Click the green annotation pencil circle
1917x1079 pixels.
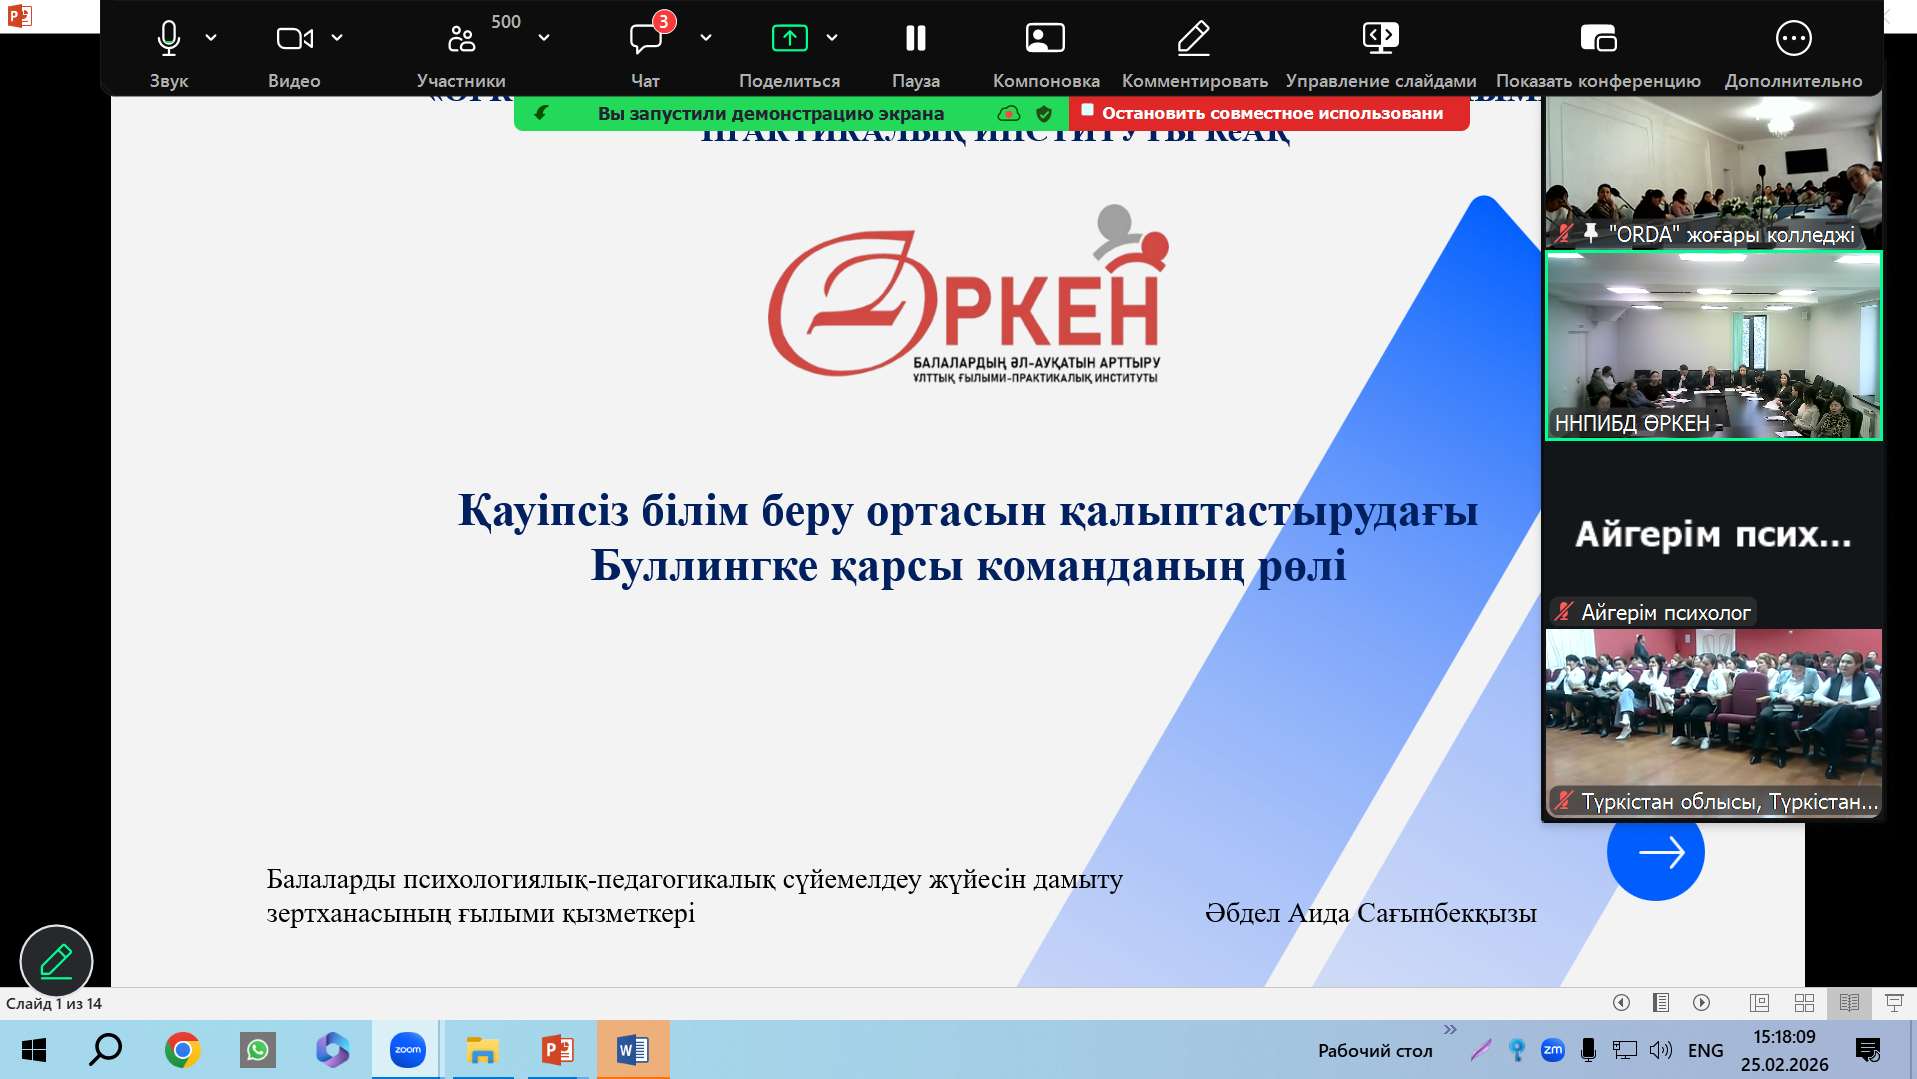point(56,961)
